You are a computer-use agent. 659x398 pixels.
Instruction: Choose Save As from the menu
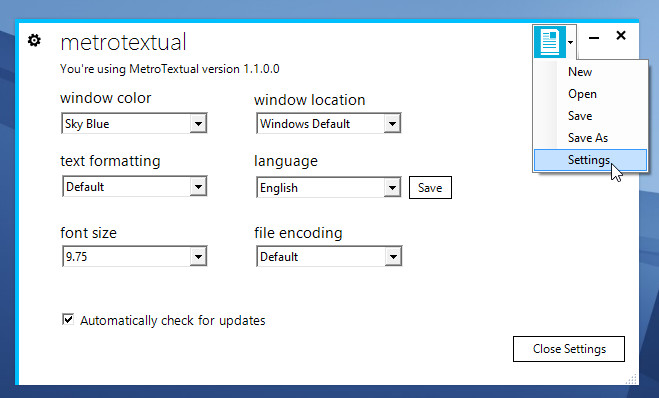tap(590, 137)
